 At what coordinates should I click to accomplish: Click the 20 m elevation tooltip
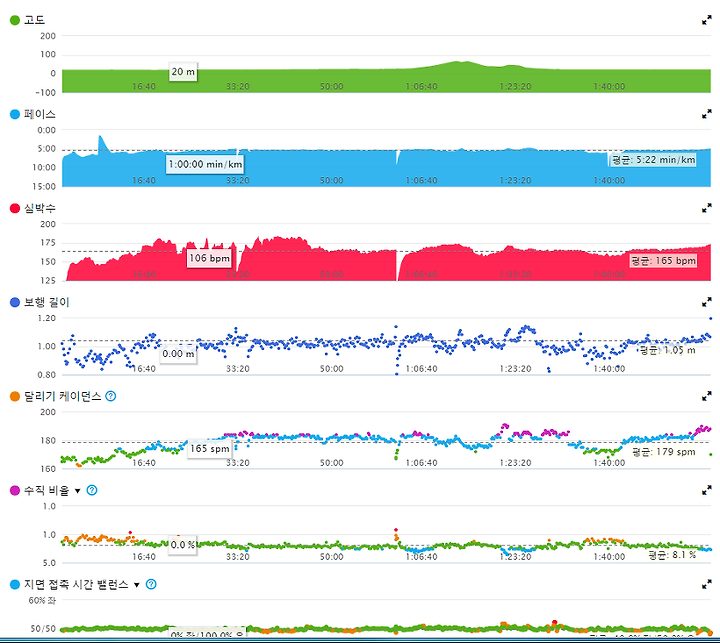pos(183,72)
